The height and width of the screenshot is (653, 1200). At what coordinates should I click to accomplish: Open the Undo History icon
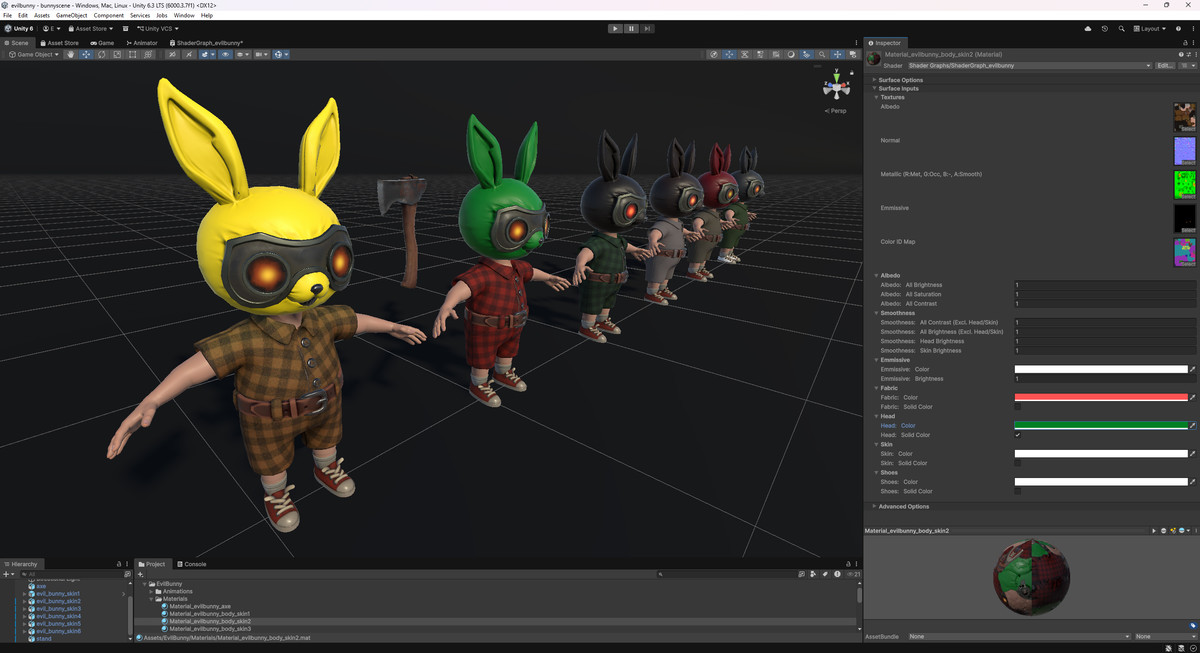point(1104,29)
